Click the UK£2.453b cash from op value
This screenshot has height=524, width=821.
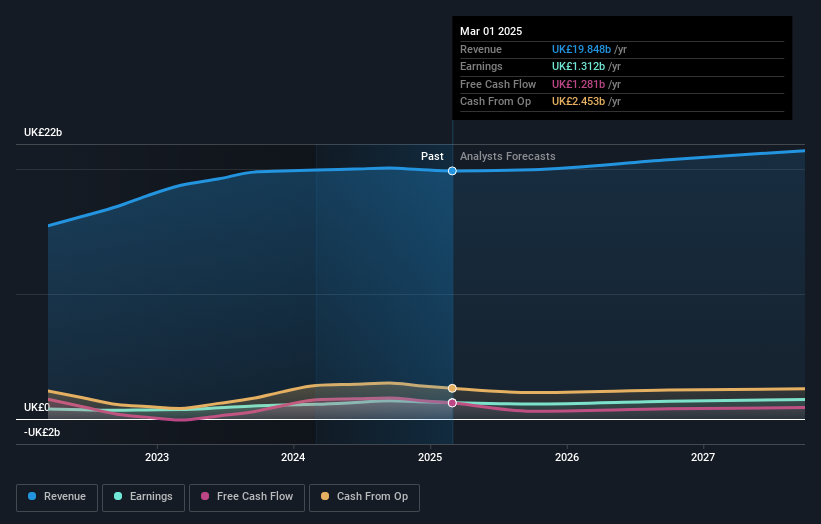click(x=579, y=102)
